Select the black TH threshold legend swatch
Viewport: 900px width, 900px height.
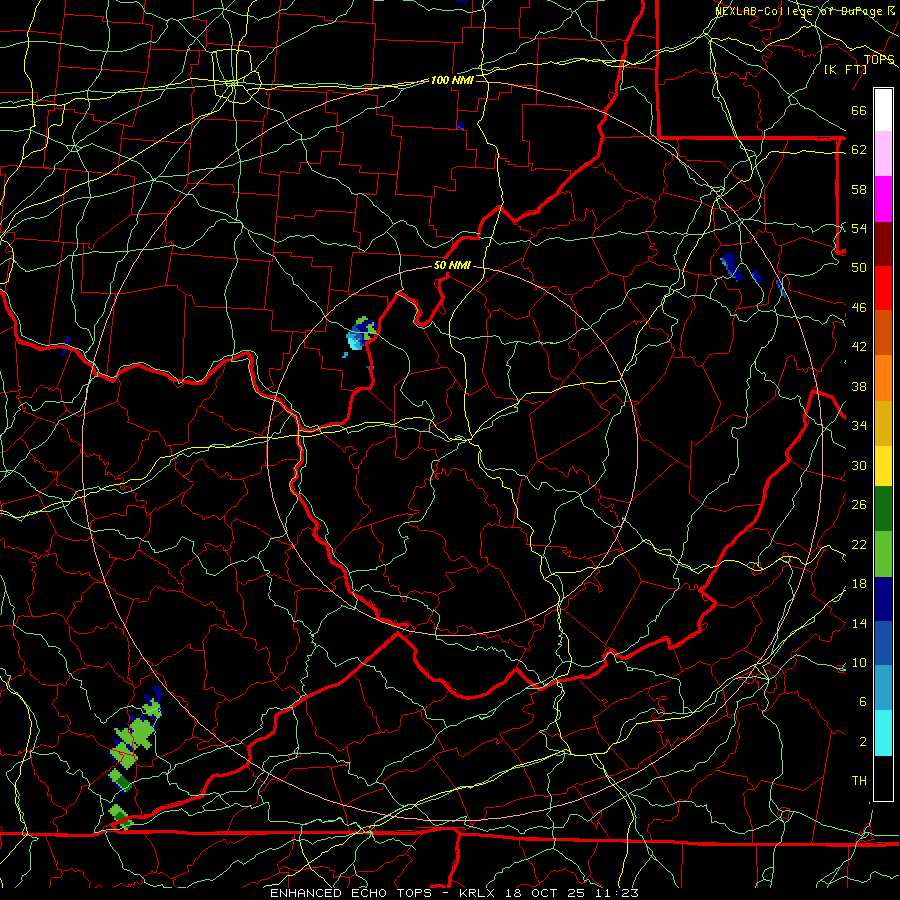tap(883, 778)
